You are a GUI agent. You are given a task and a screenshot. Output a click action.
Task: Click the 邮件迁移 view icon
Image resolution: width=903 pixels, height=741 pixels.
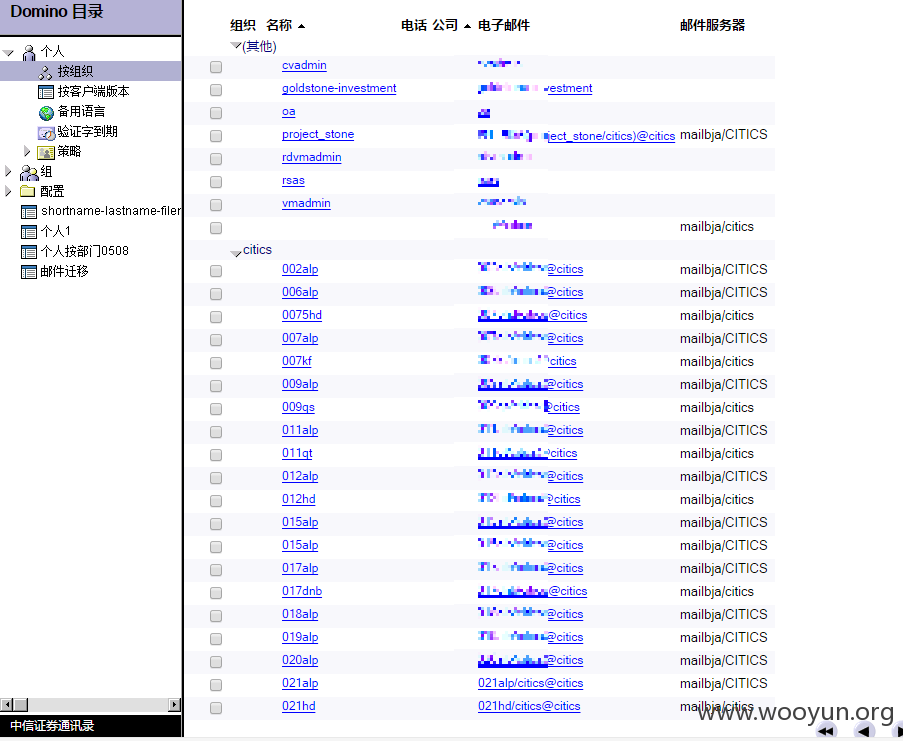[29, 272]
